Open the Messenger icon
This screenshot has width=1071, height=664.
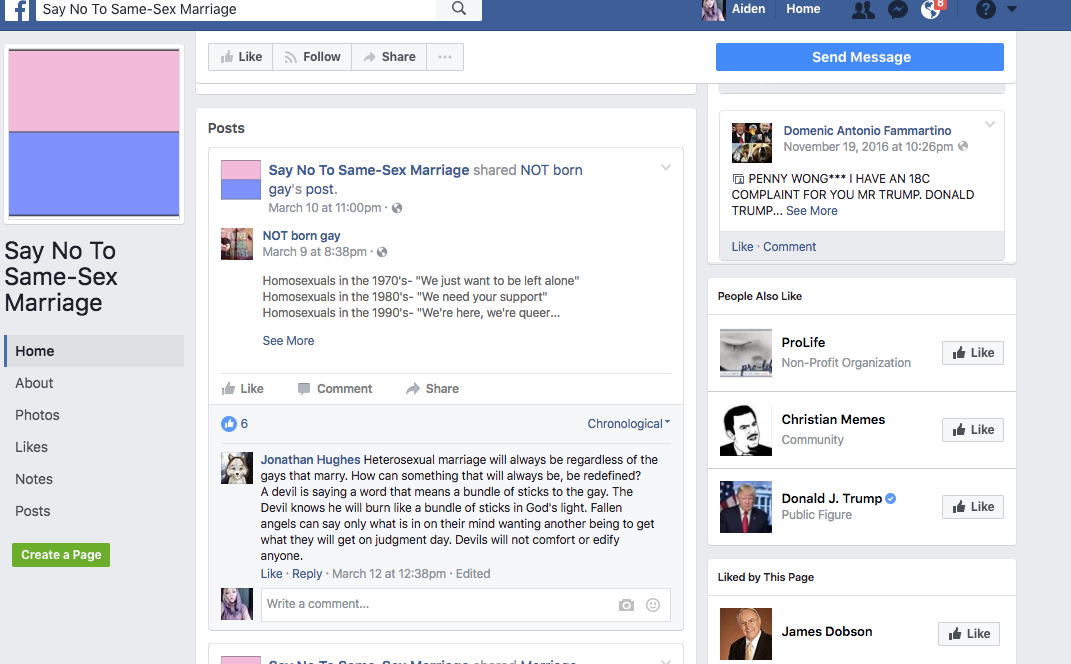898,10
